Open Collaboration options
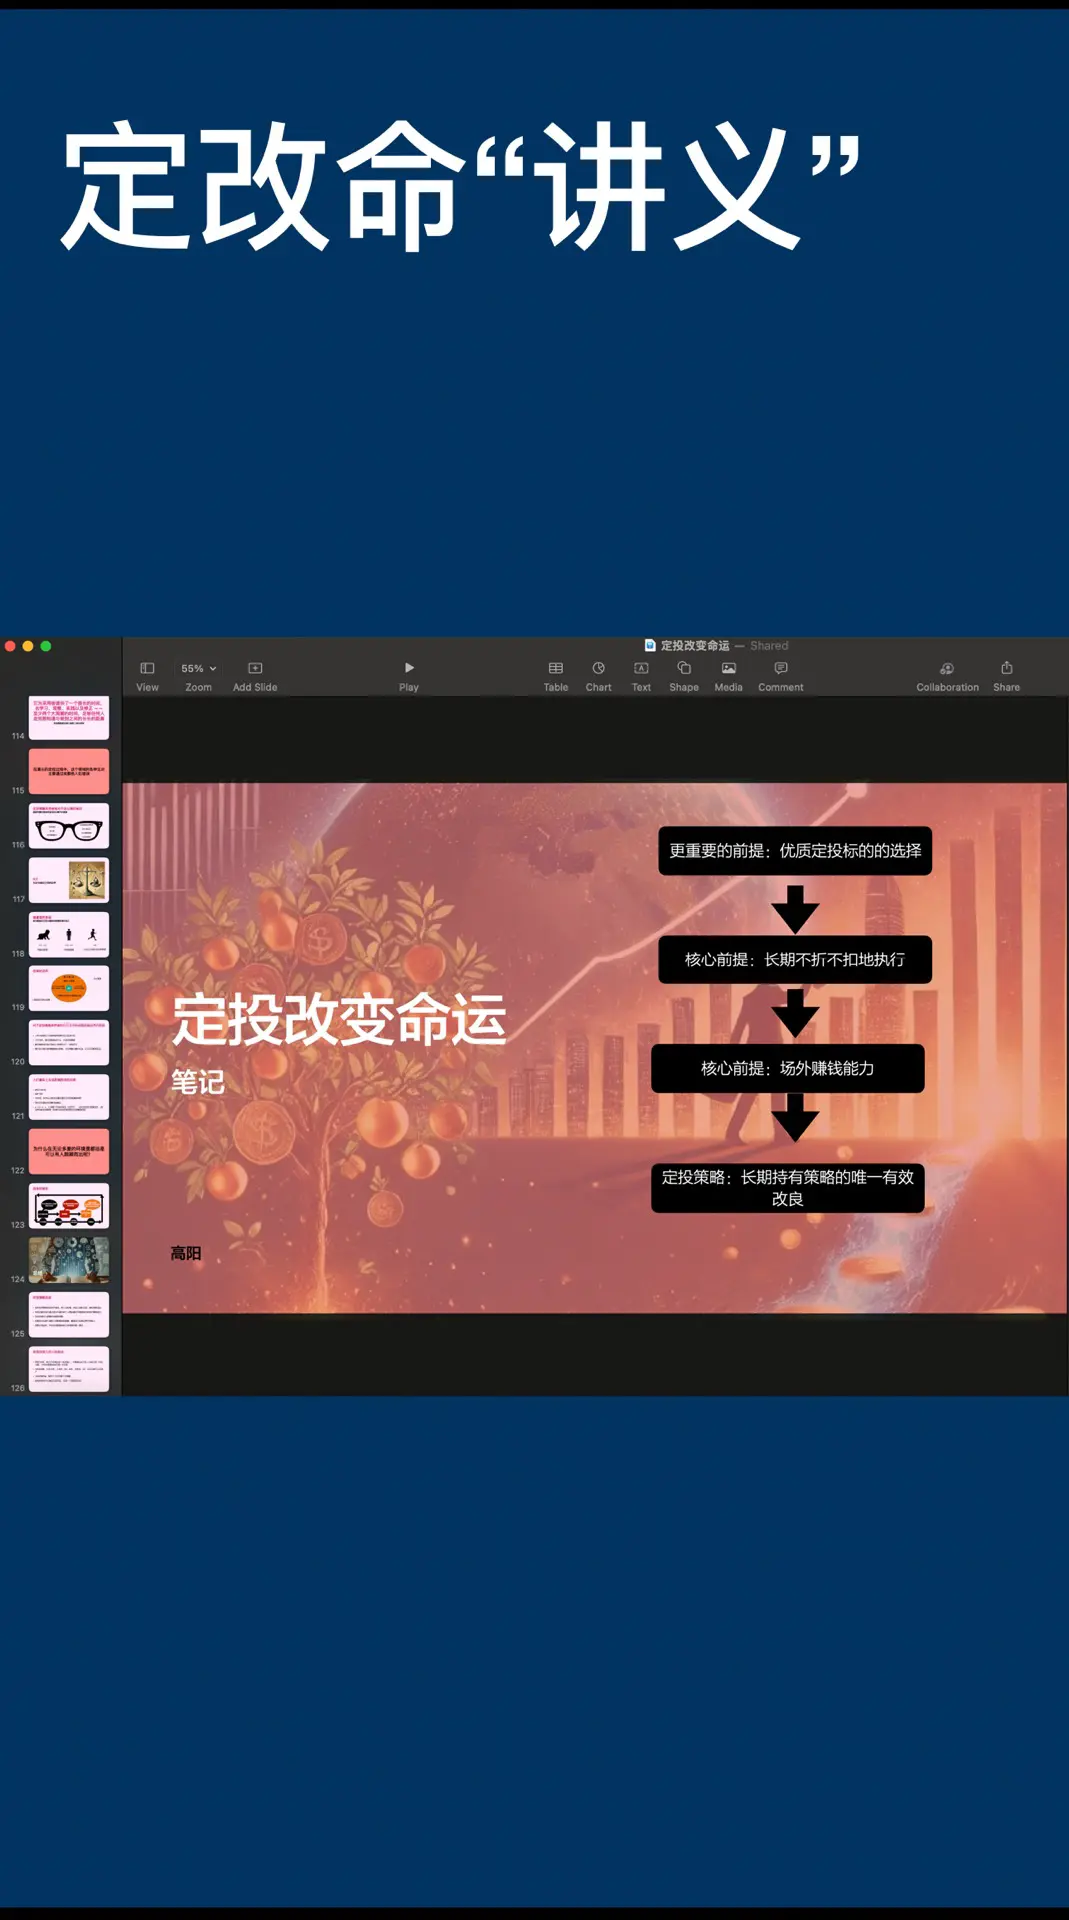 947,669
